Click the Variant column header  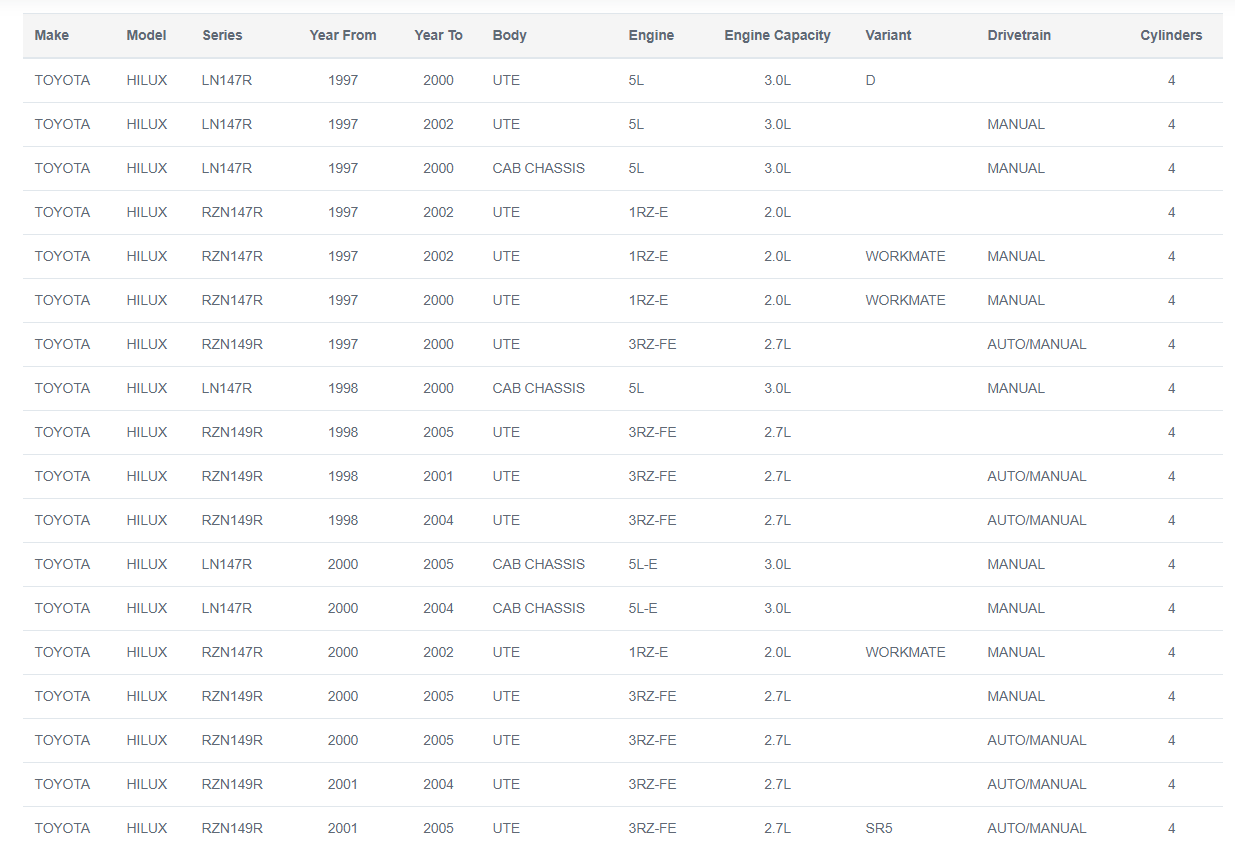[888, 35]
